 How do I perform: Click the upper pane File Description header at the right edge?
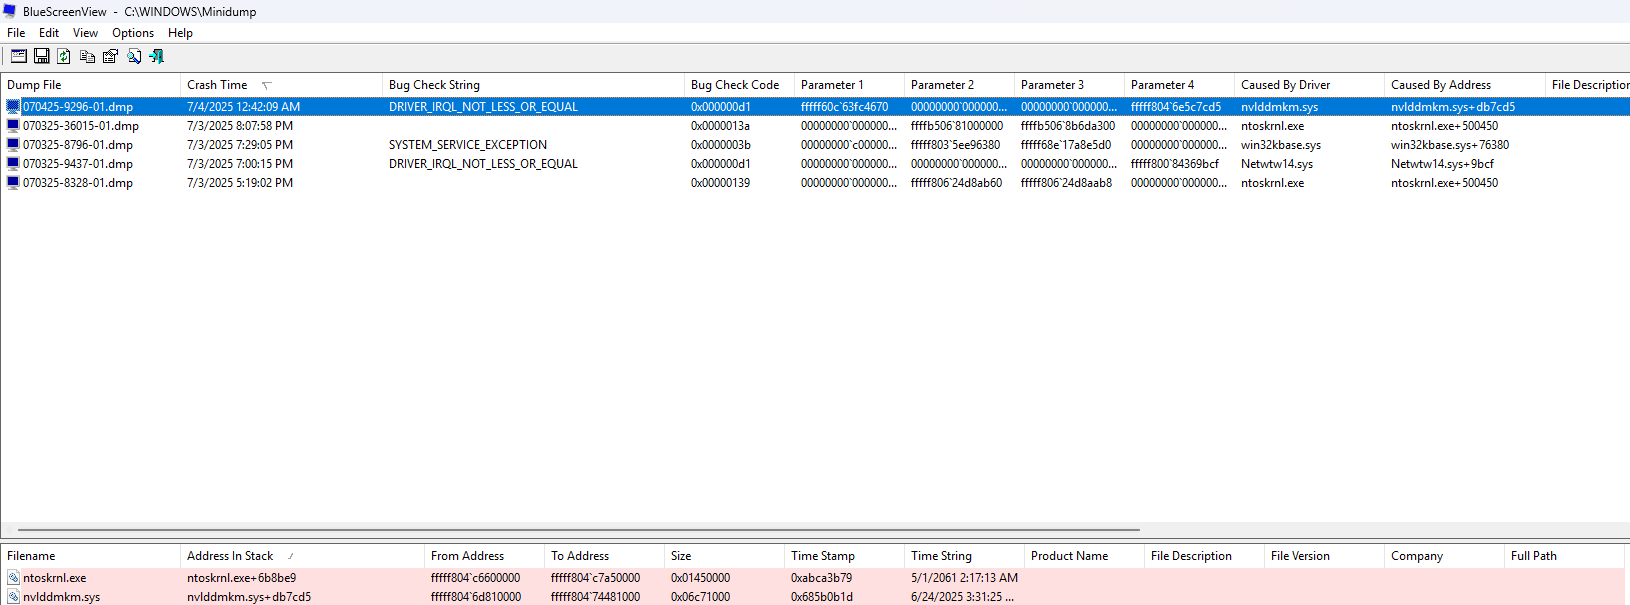(1588, 85)
